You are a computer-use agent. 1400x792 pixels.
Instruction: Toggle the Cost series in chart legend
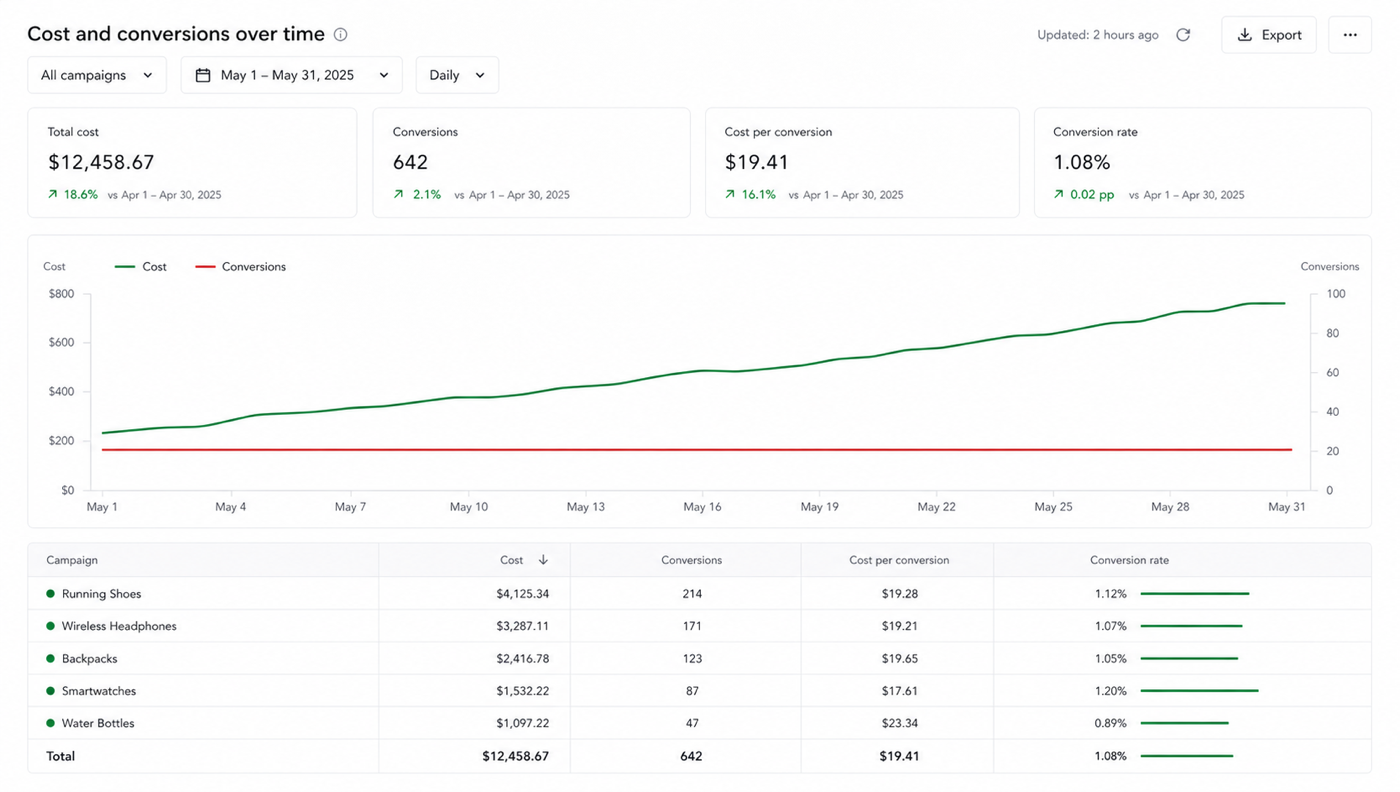point(141,267)
